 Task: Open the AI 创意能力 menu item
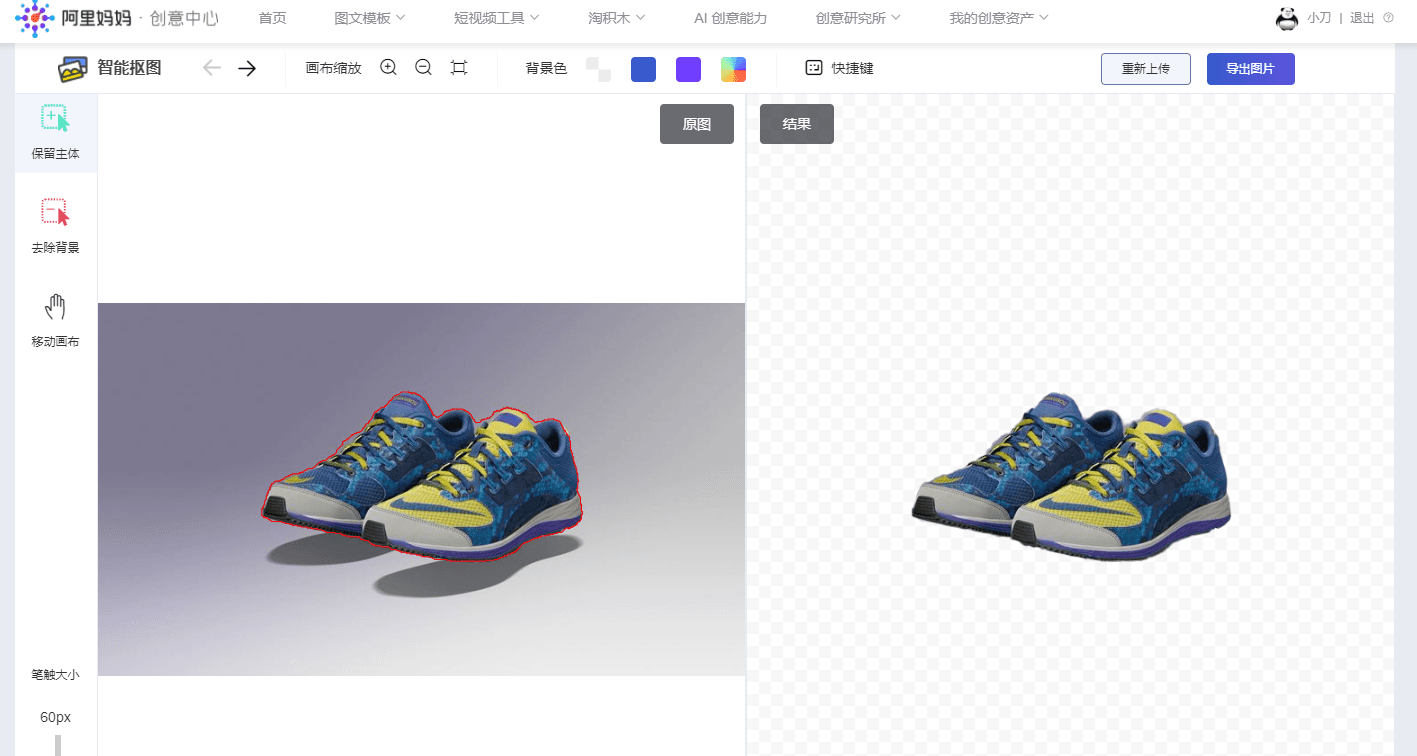pos(729,18)
